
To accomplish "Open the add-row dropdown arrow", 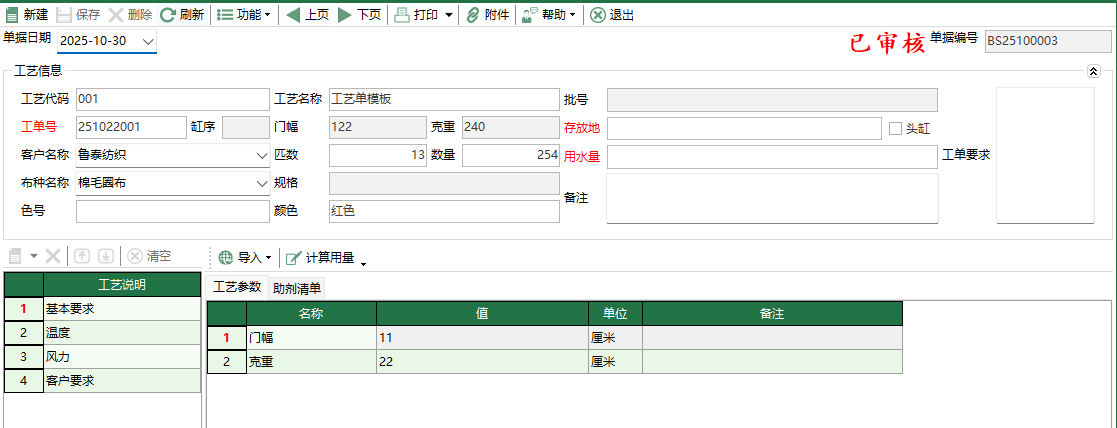I will [x=33, y=256].
